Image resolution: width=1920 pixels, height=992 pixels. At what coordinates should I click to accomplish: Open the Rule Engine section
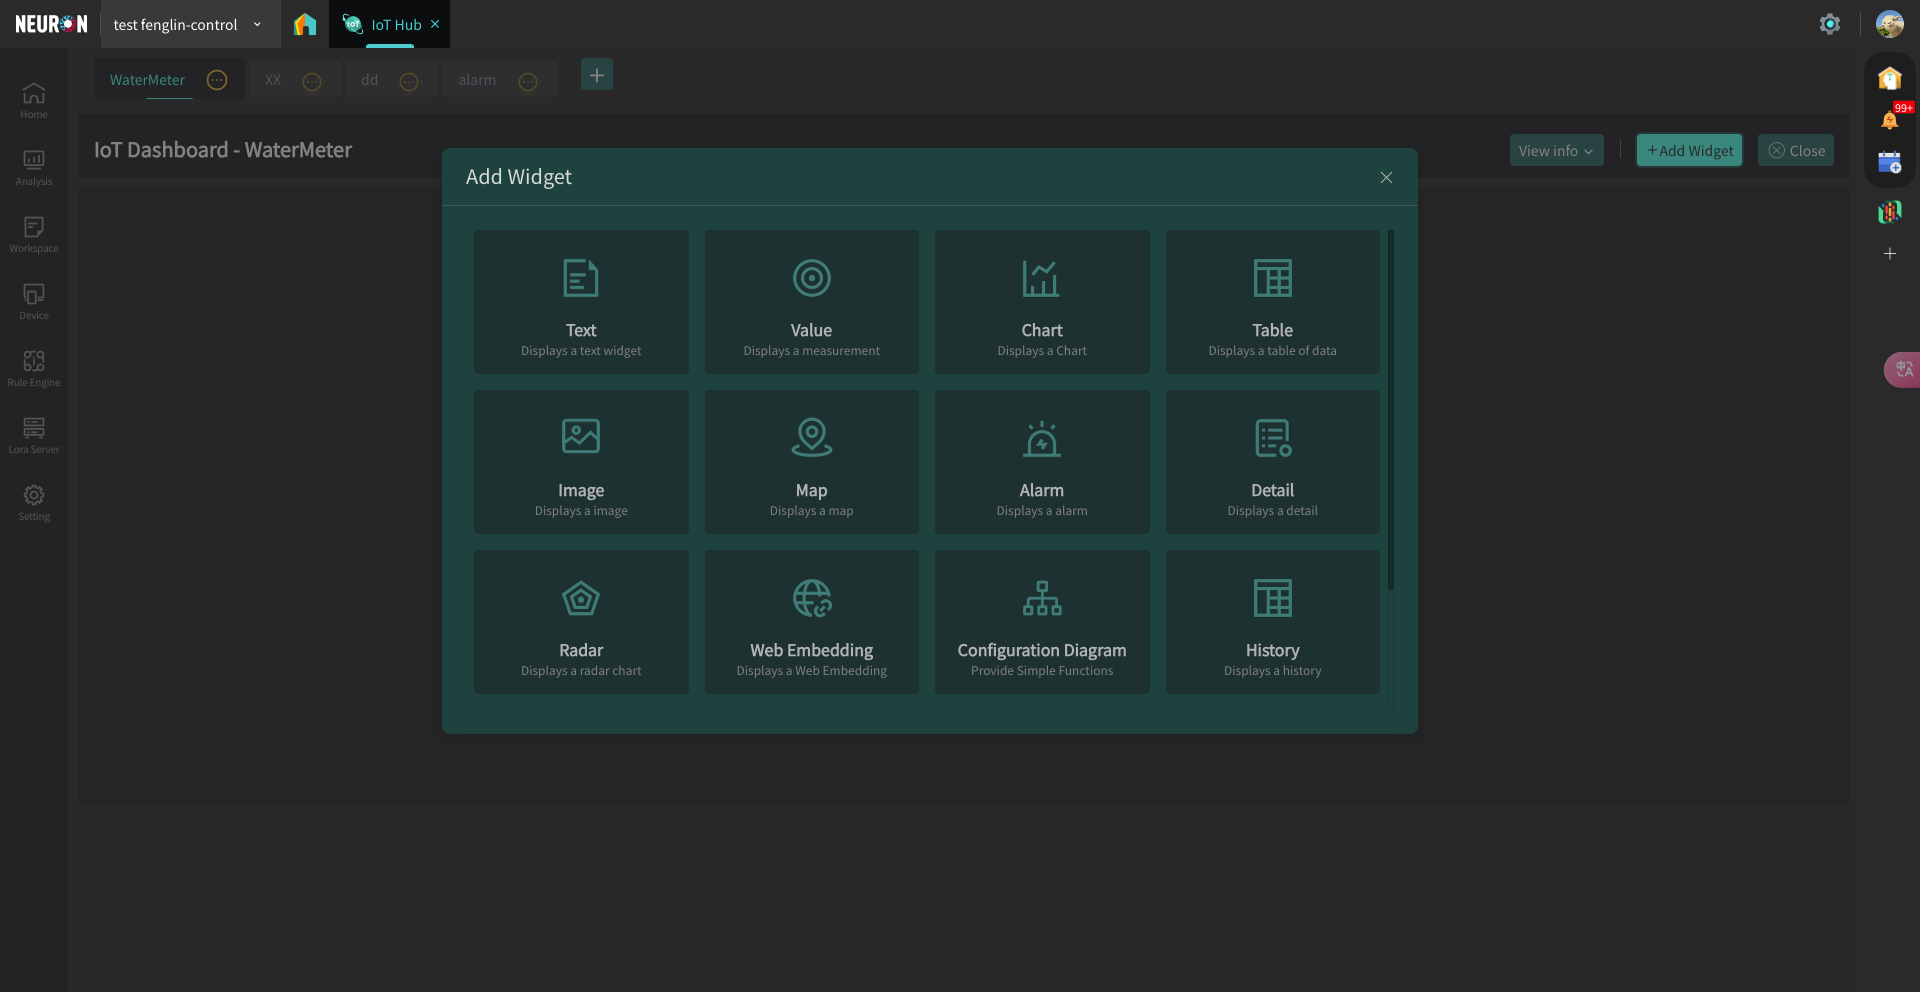pos(34,369)
